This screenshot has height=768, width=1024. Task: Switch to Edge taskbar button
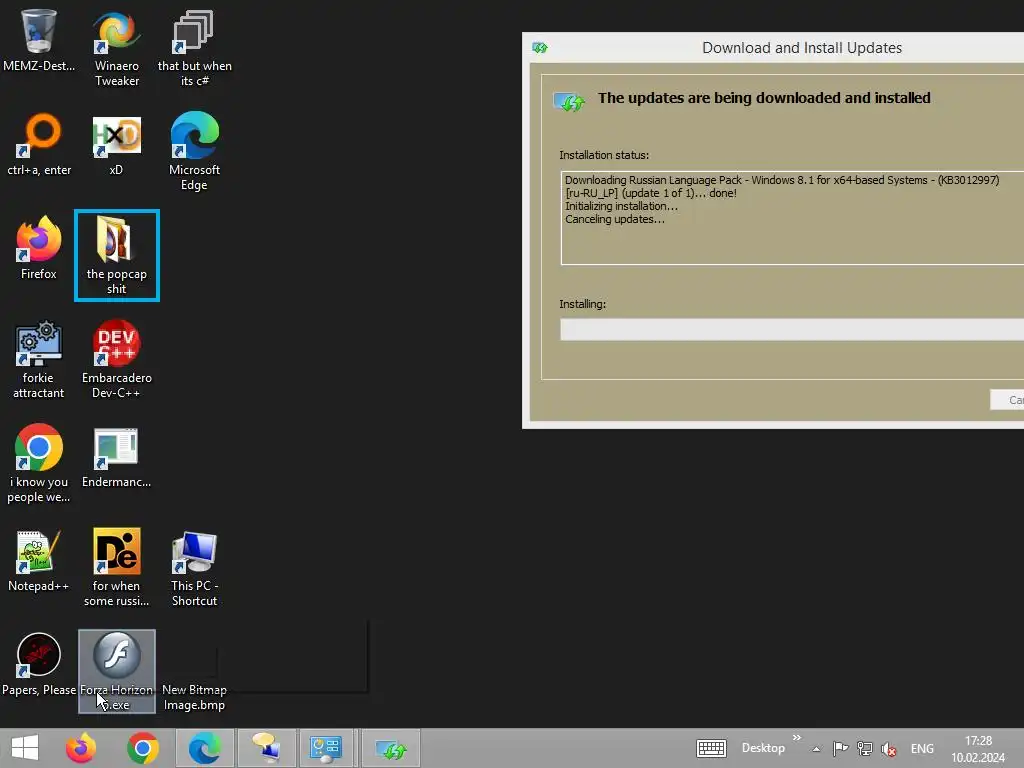pos(204,748)
